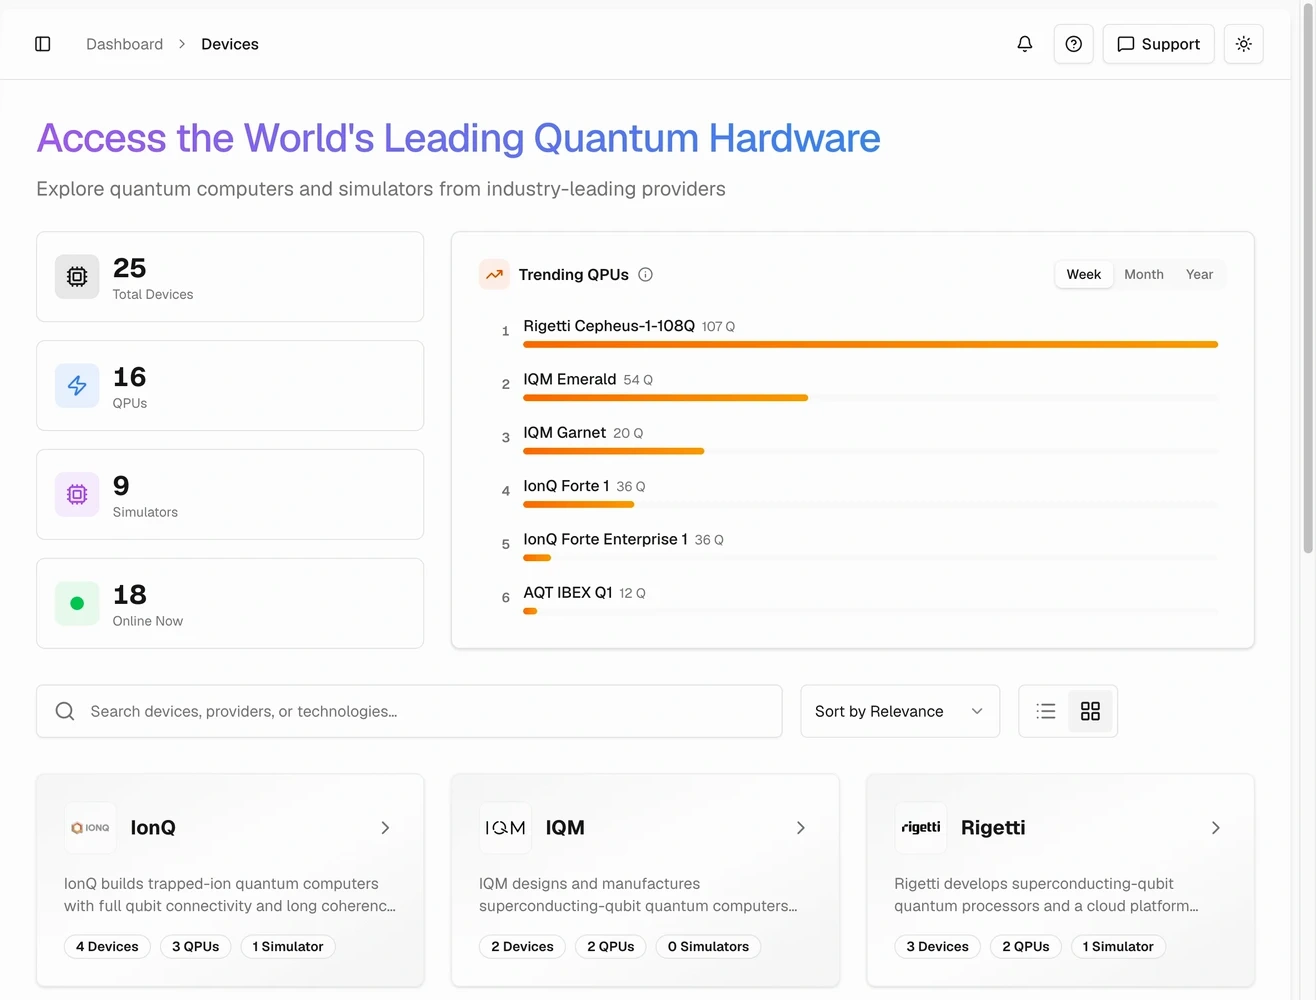Click the Devices breadcrumb
Viewport: 1316px width, 1000px height.
pos(230,44)
